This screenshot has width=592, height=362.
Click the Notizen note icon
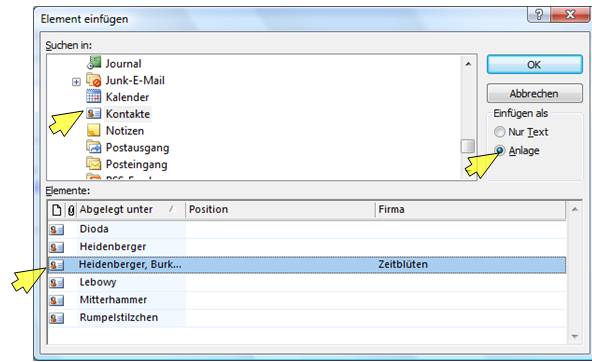(94, 130)
